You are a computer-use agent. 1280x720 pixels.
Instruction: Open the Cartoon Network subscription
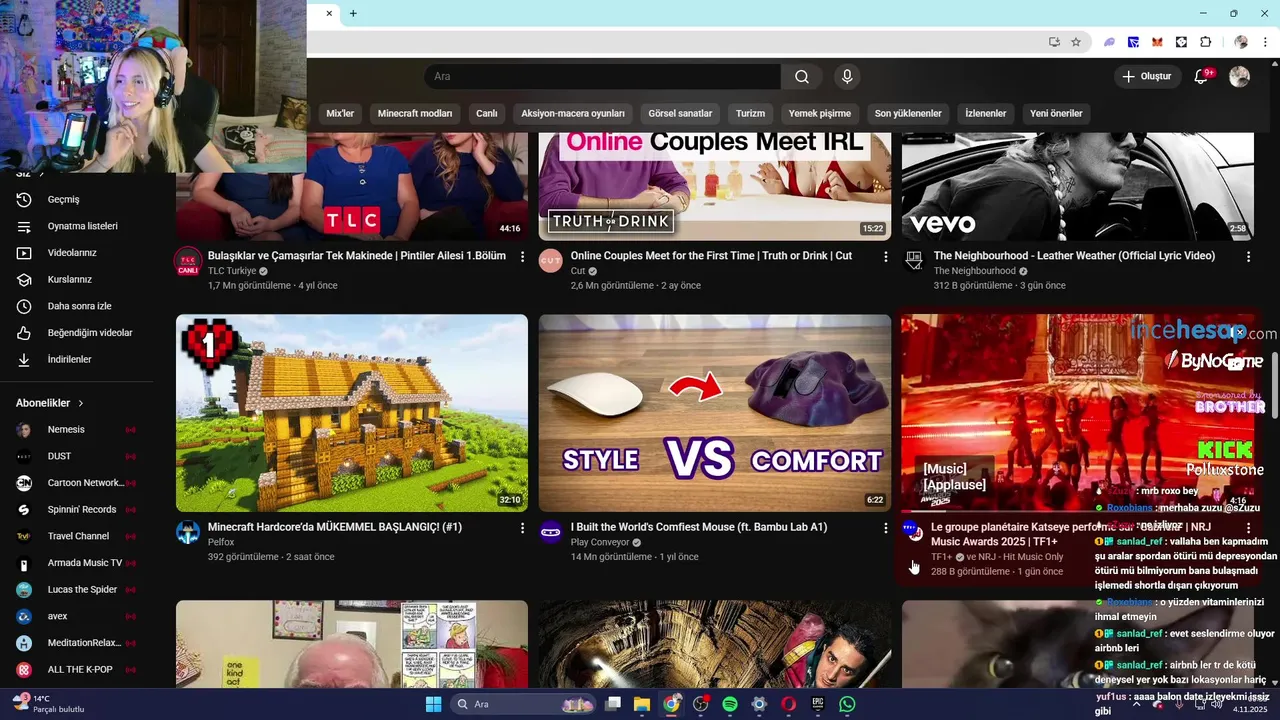coord(76,483)
